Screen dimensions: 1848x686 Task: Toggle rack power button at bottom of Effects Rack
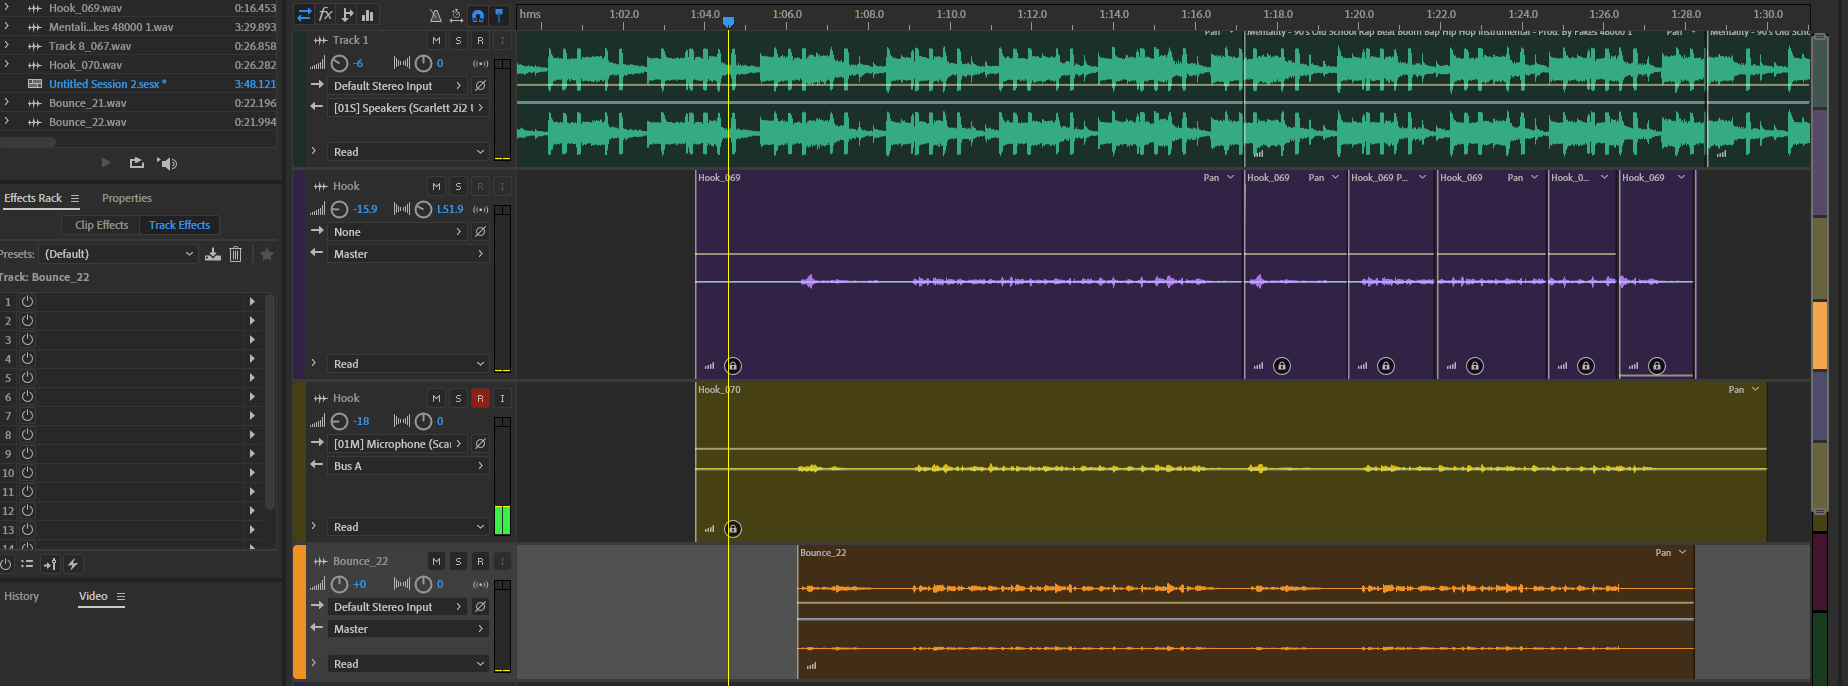5,564
